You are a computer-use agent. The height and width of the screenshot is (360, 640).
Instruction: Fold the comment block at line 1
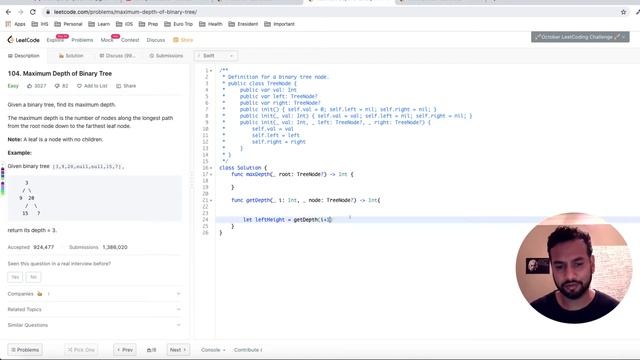point(211,71)
